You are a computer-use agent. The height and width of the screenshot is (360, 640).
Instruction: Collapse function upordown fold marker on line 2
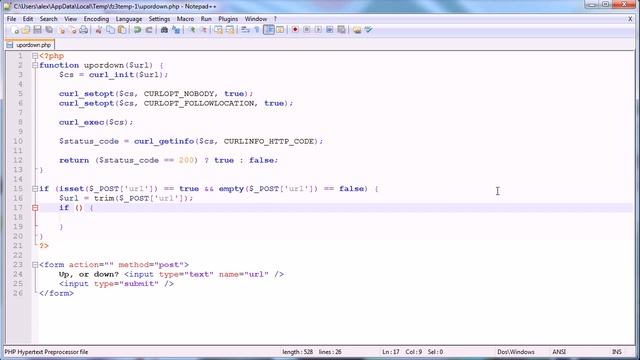35,65
